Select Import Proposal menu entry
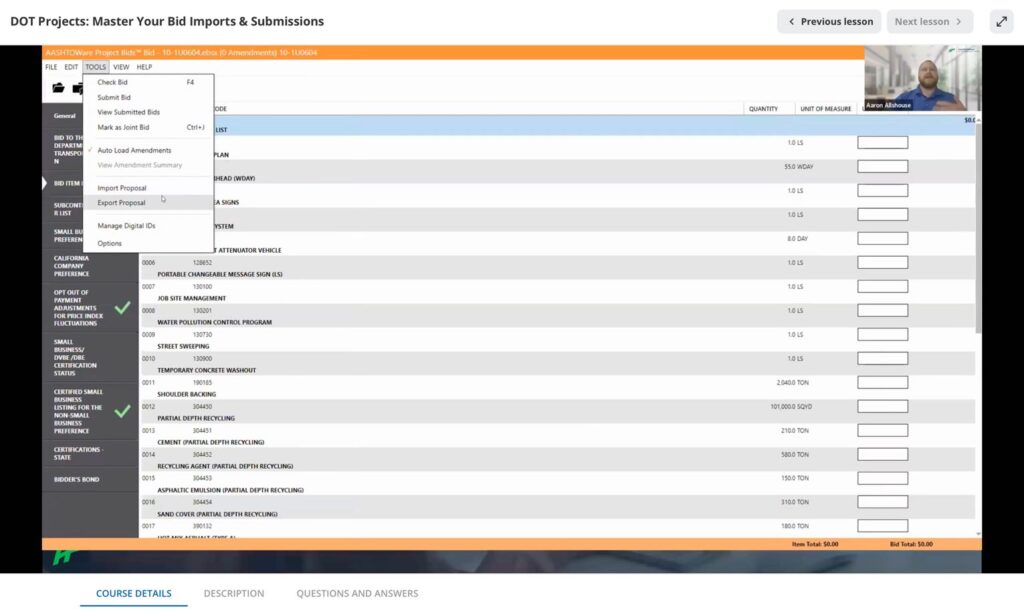 click(121, 188)
